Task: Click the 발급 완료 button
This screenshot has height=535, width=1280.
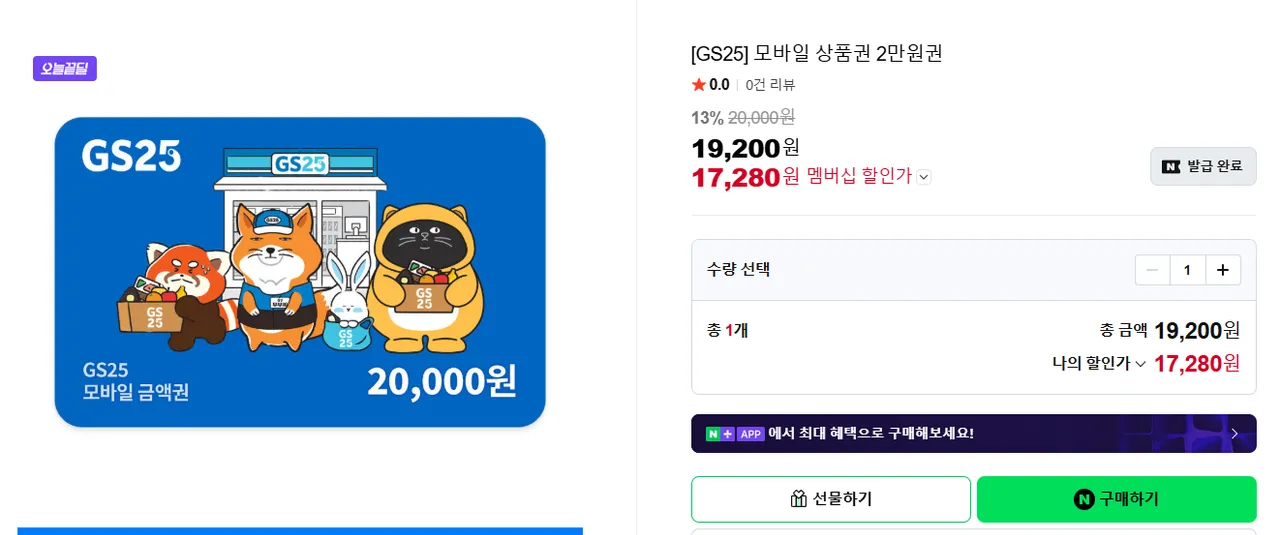Action: point(1203,166)
